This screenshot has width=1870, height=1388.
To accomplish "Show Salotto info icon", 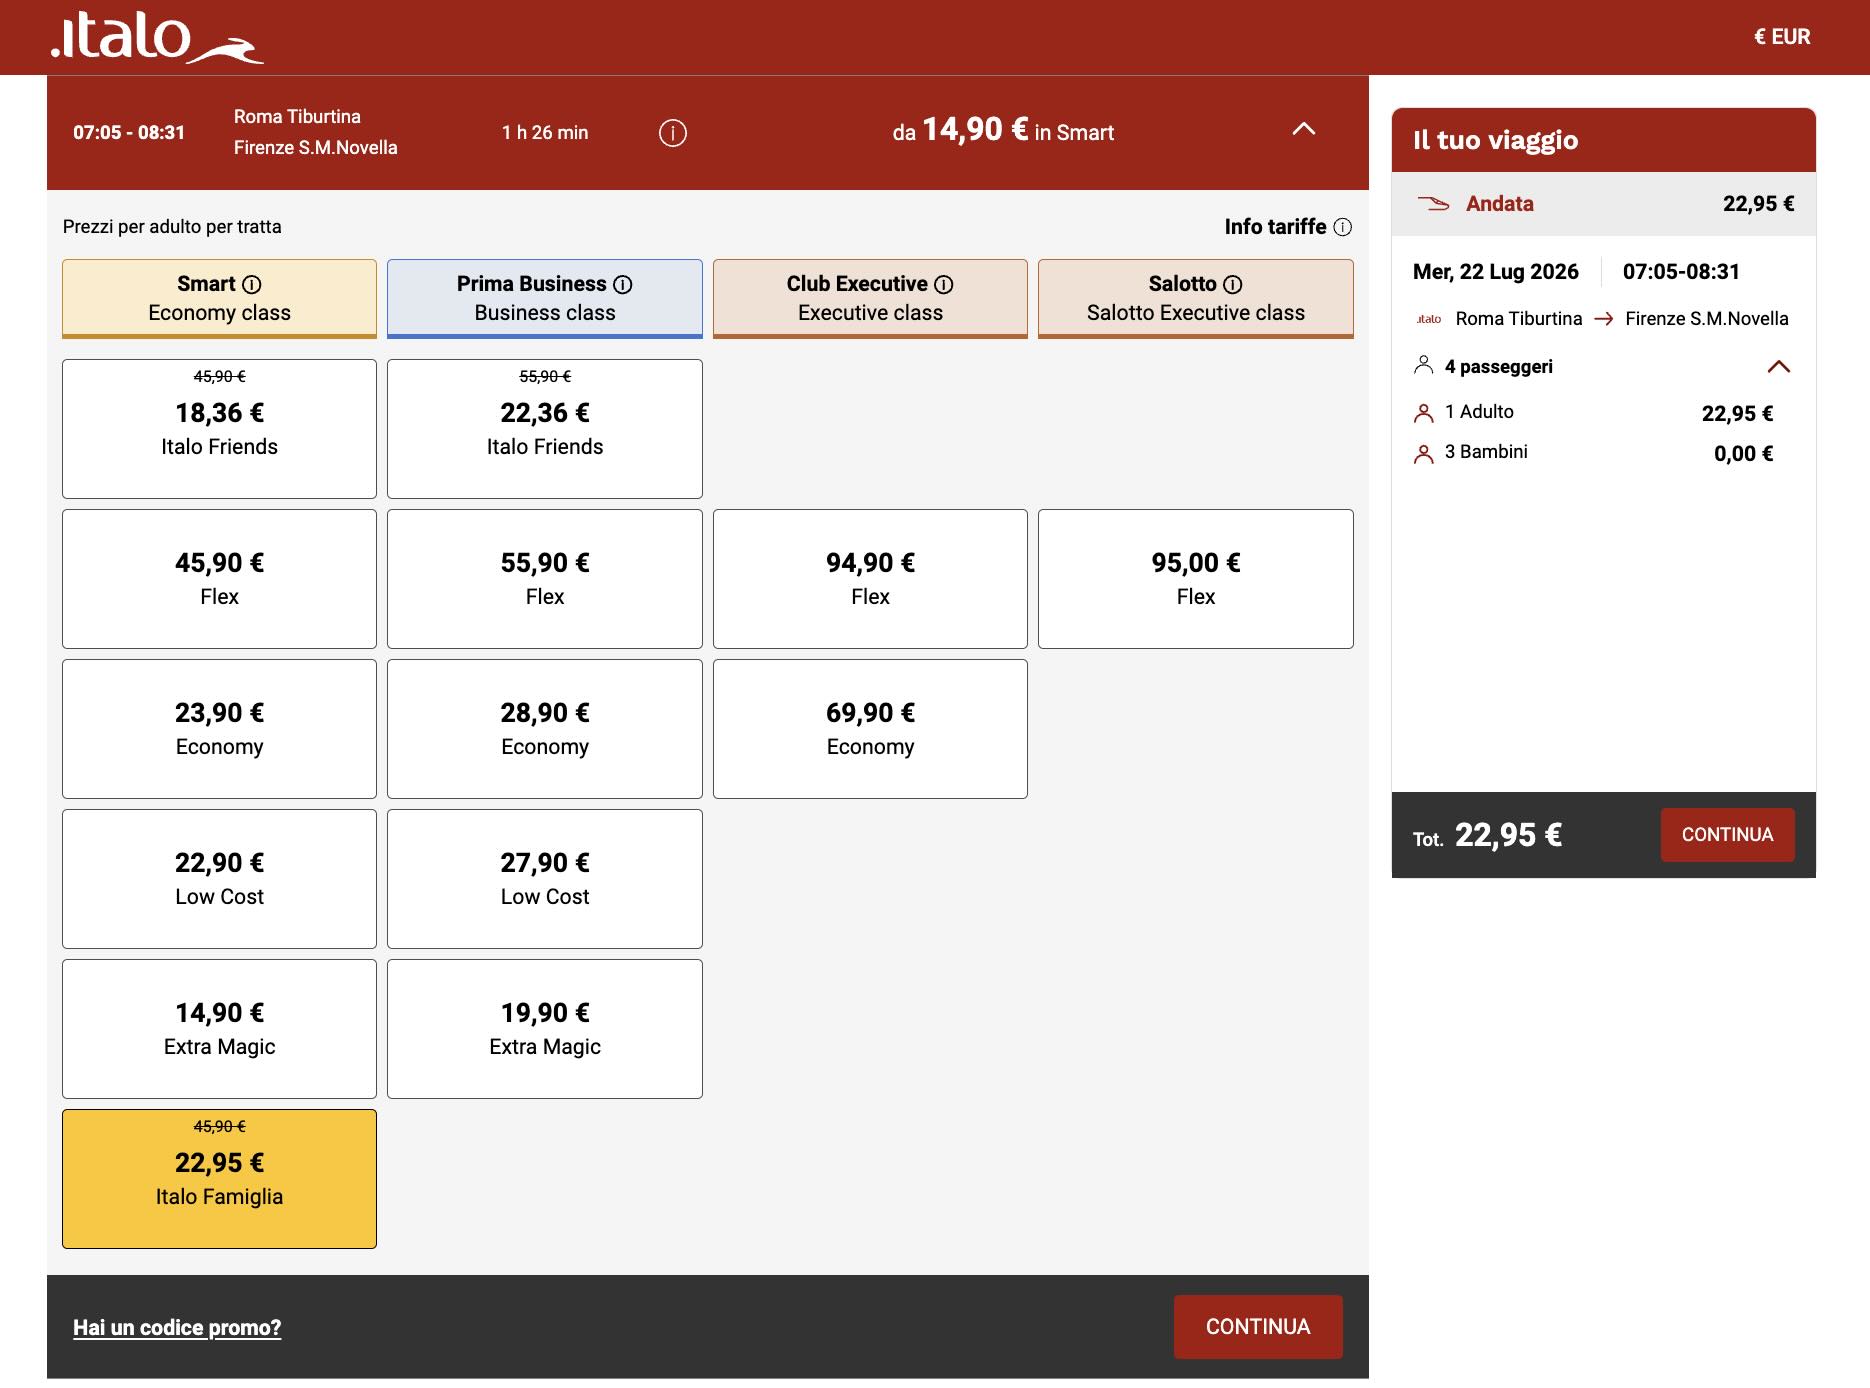I will tap(1233, 285).
